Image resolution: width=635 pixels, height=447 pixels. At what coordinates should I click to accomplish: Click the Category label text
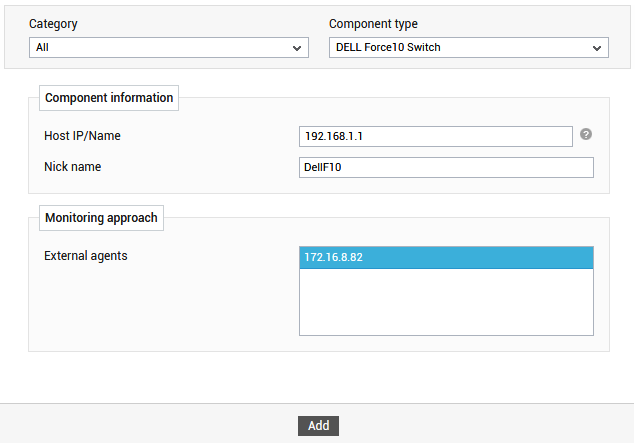(x=53, y=24)
